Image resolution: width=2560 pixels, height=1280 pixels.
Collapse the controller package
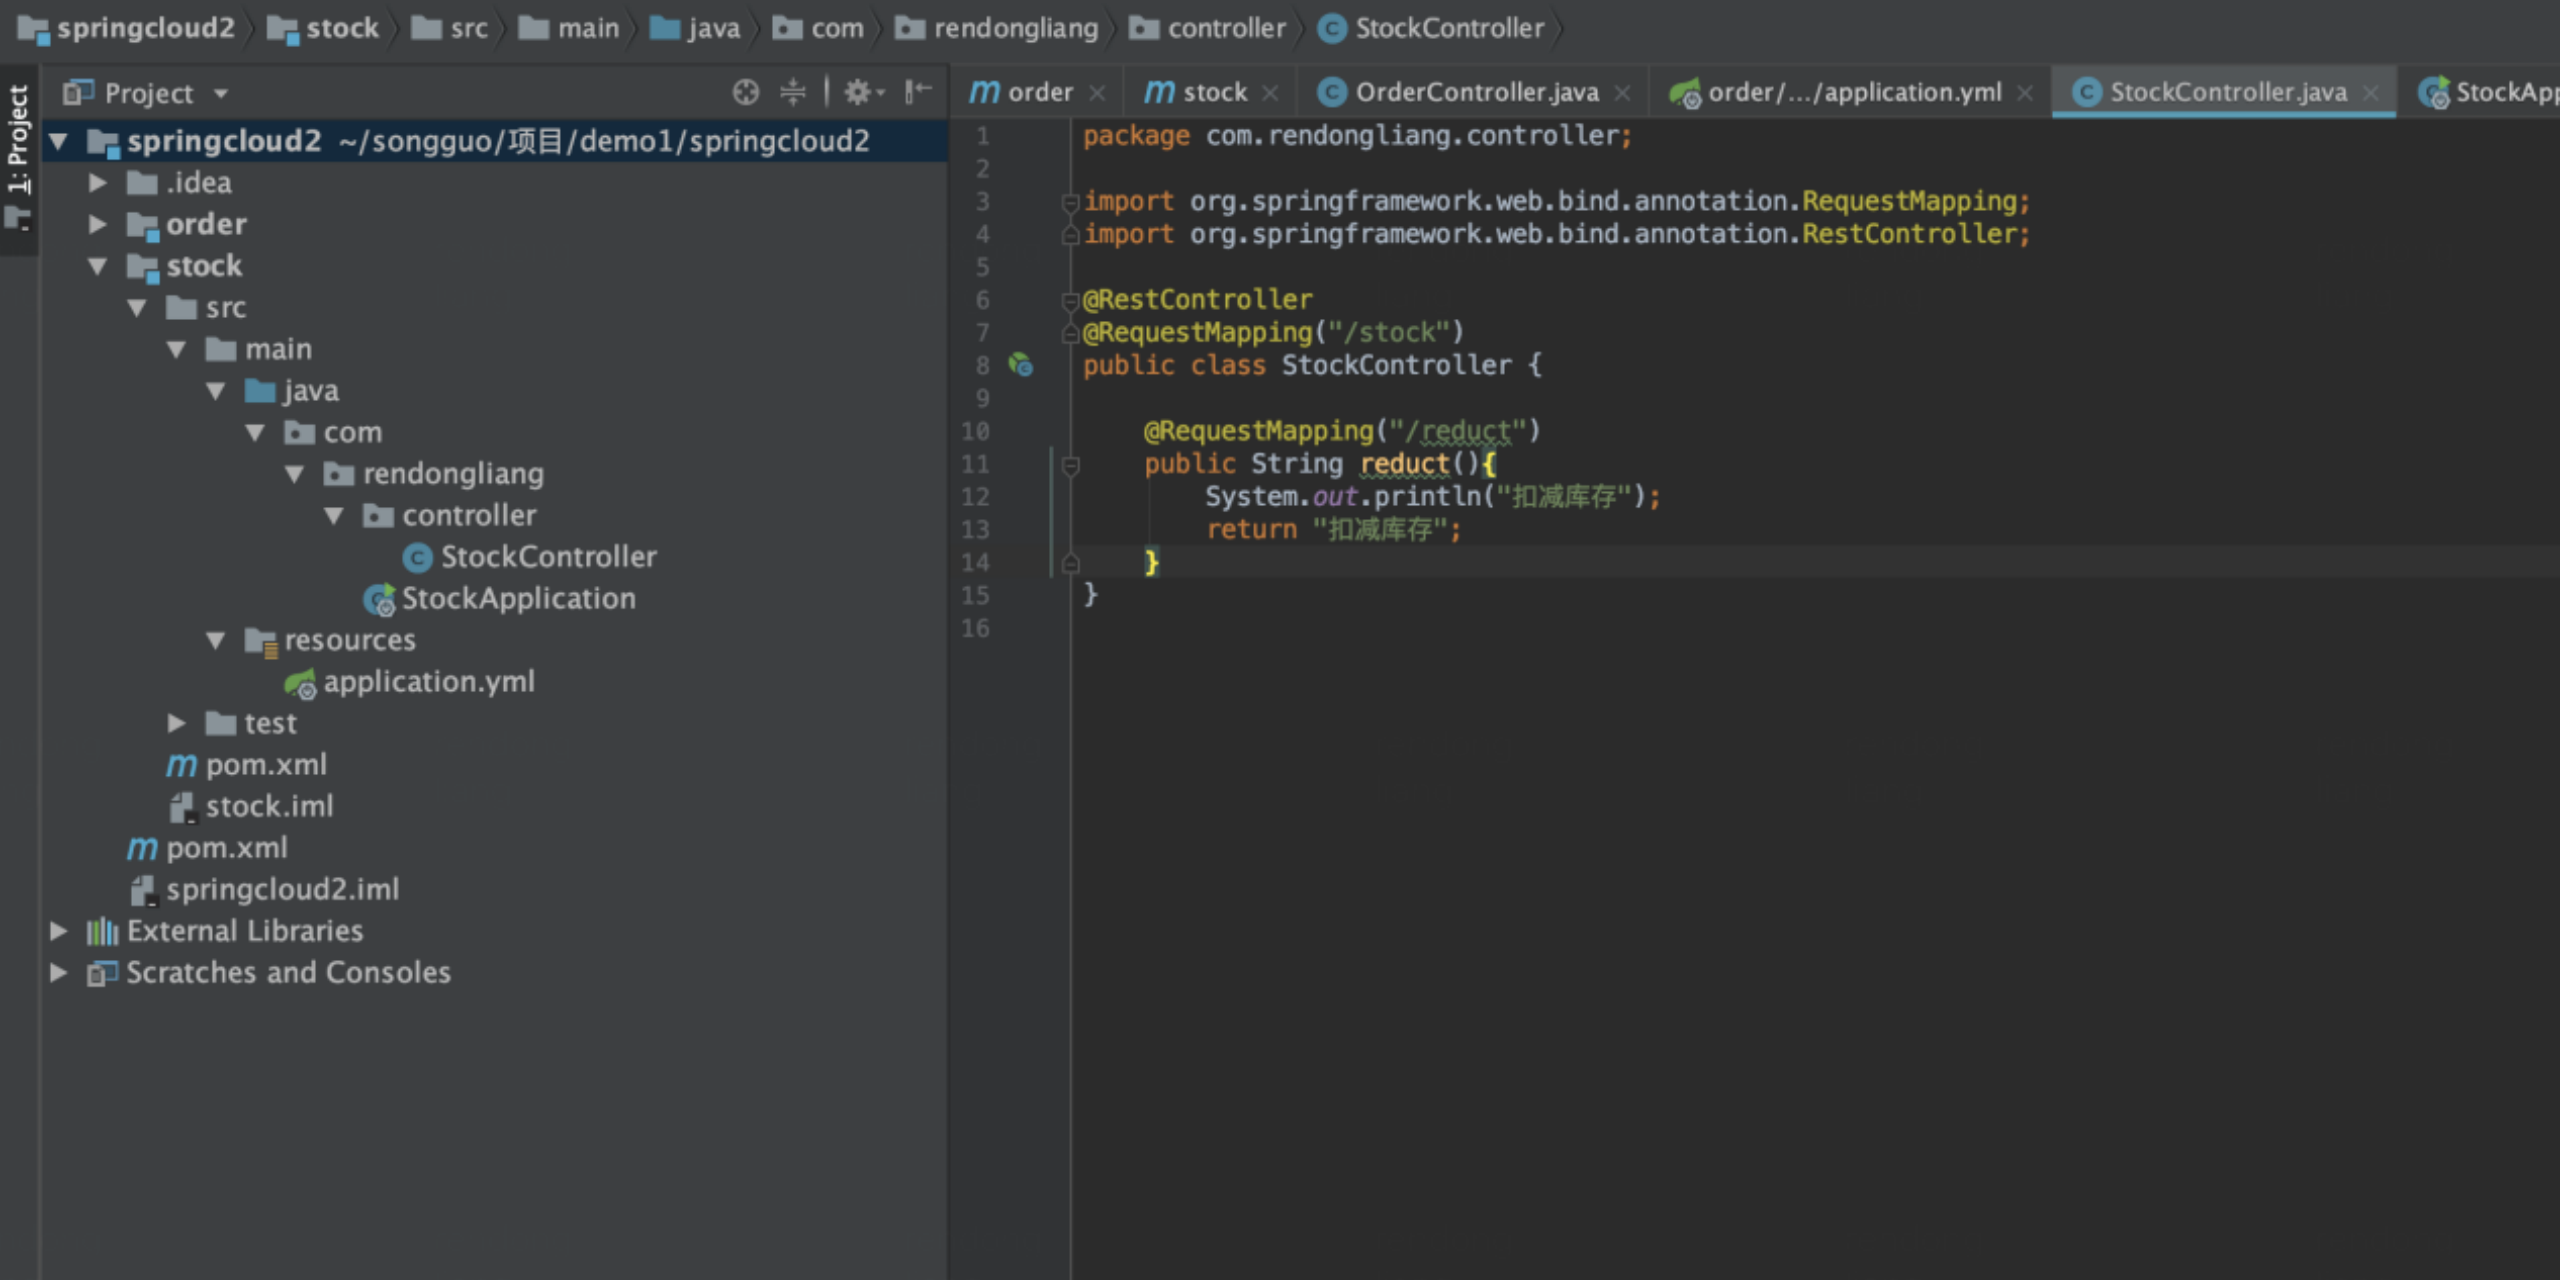tap(334, 516)
